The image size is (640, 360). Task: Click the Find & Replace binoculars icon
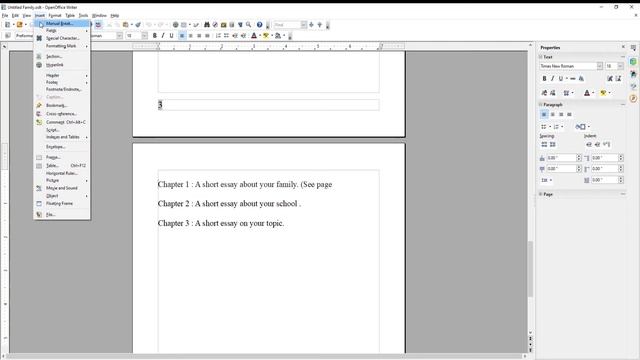point(207,25)
